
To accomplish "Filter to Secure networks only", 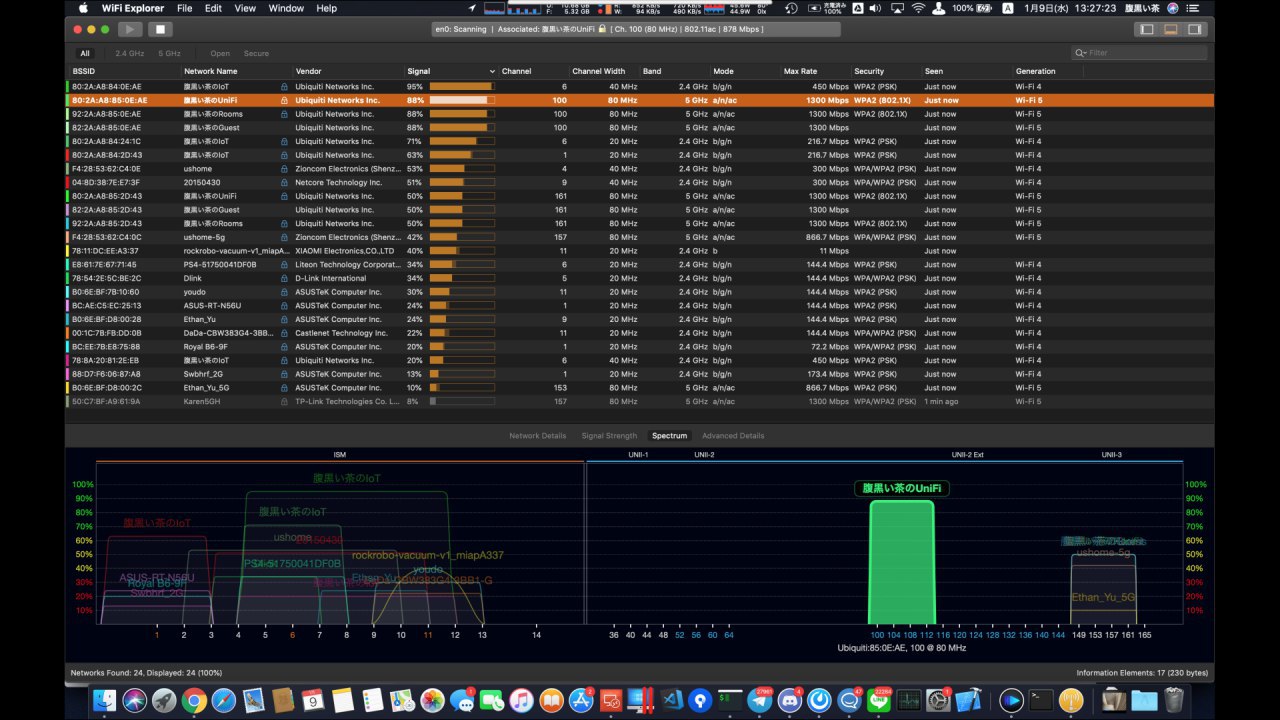I will click(x=256, y=53).
